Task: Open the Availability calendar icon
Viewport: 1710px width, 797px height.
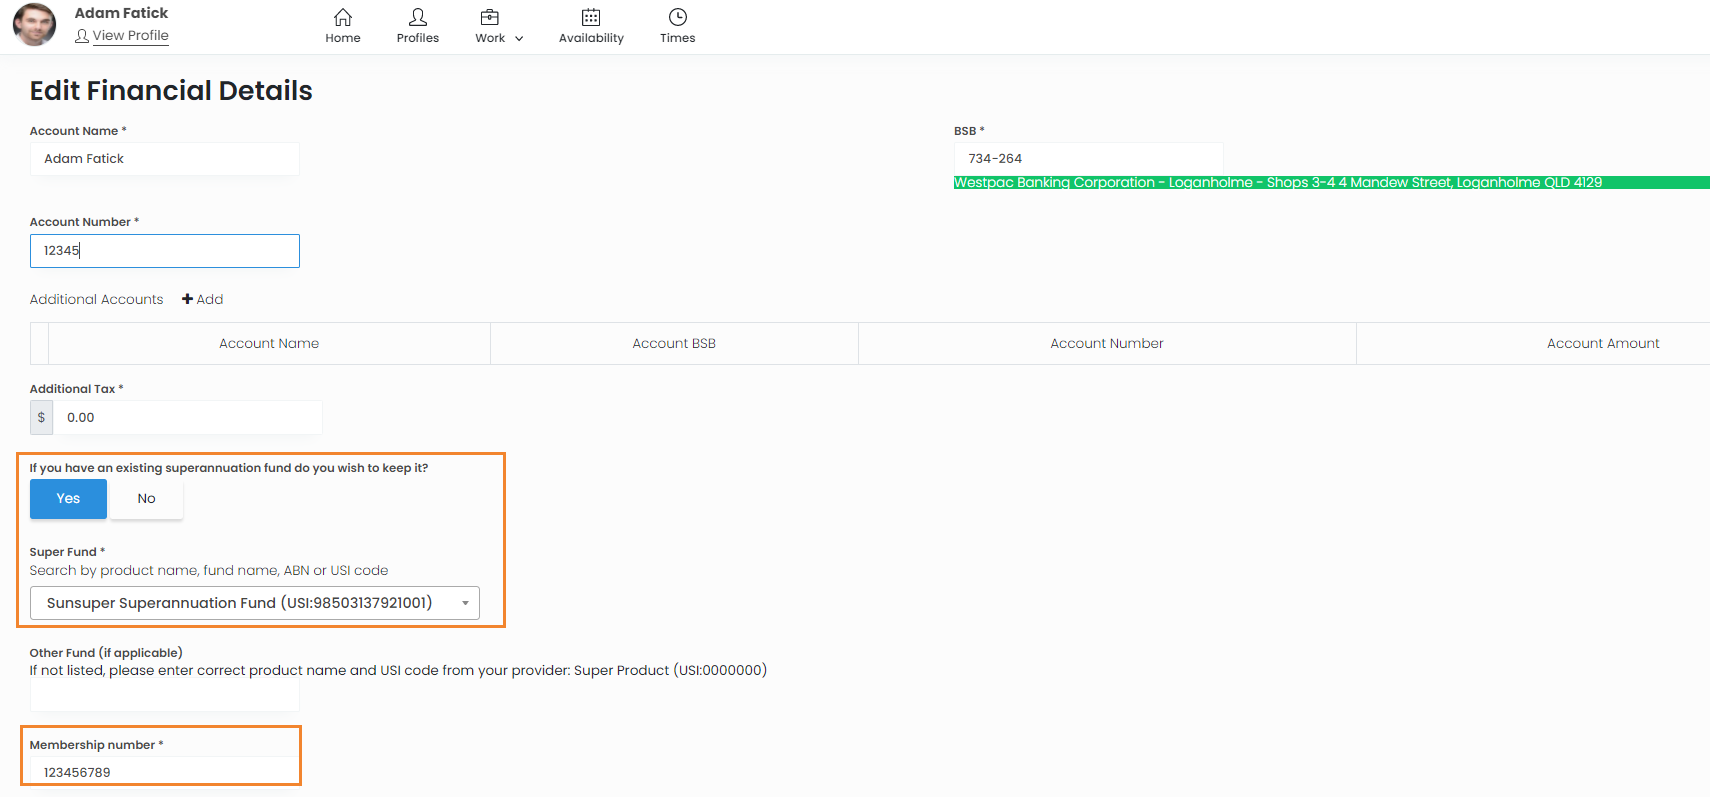Action: coord(590,17)
